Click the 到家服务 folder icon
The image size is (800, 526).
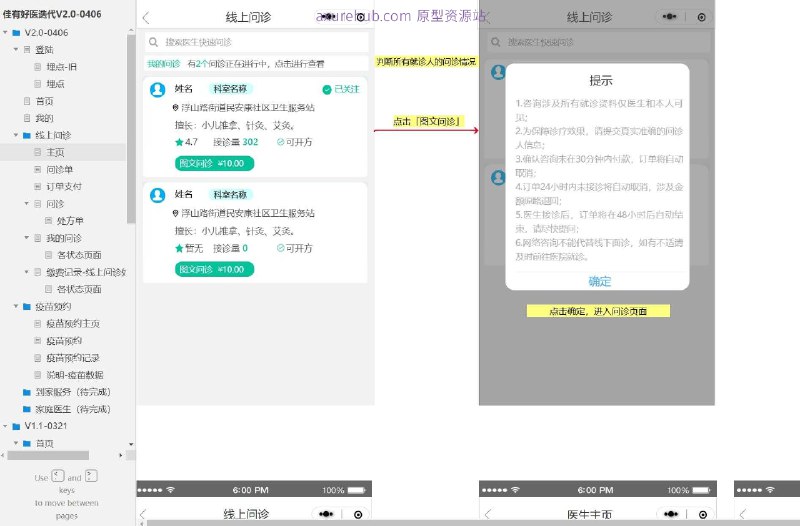coord(27,392)
